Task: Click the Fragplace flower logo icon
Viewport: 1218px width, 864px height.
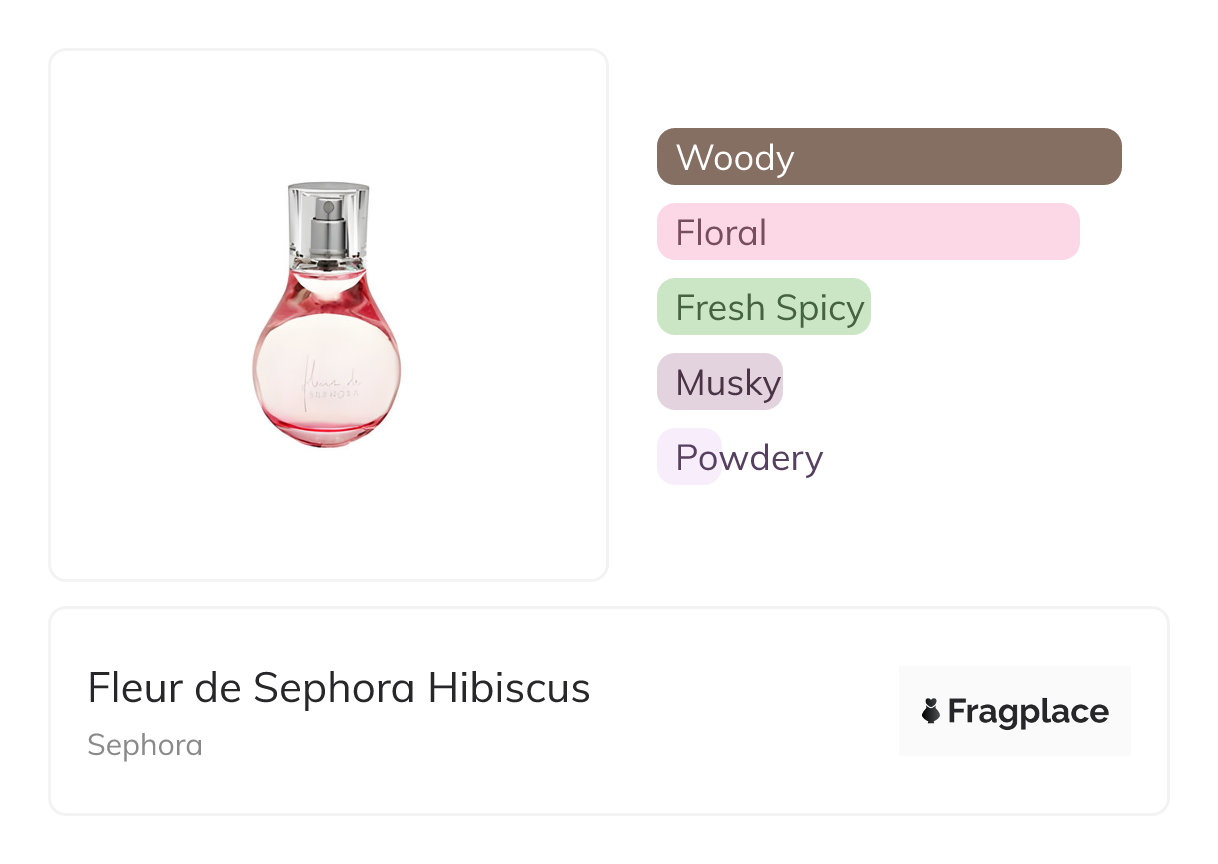Action: click(931, 712)
